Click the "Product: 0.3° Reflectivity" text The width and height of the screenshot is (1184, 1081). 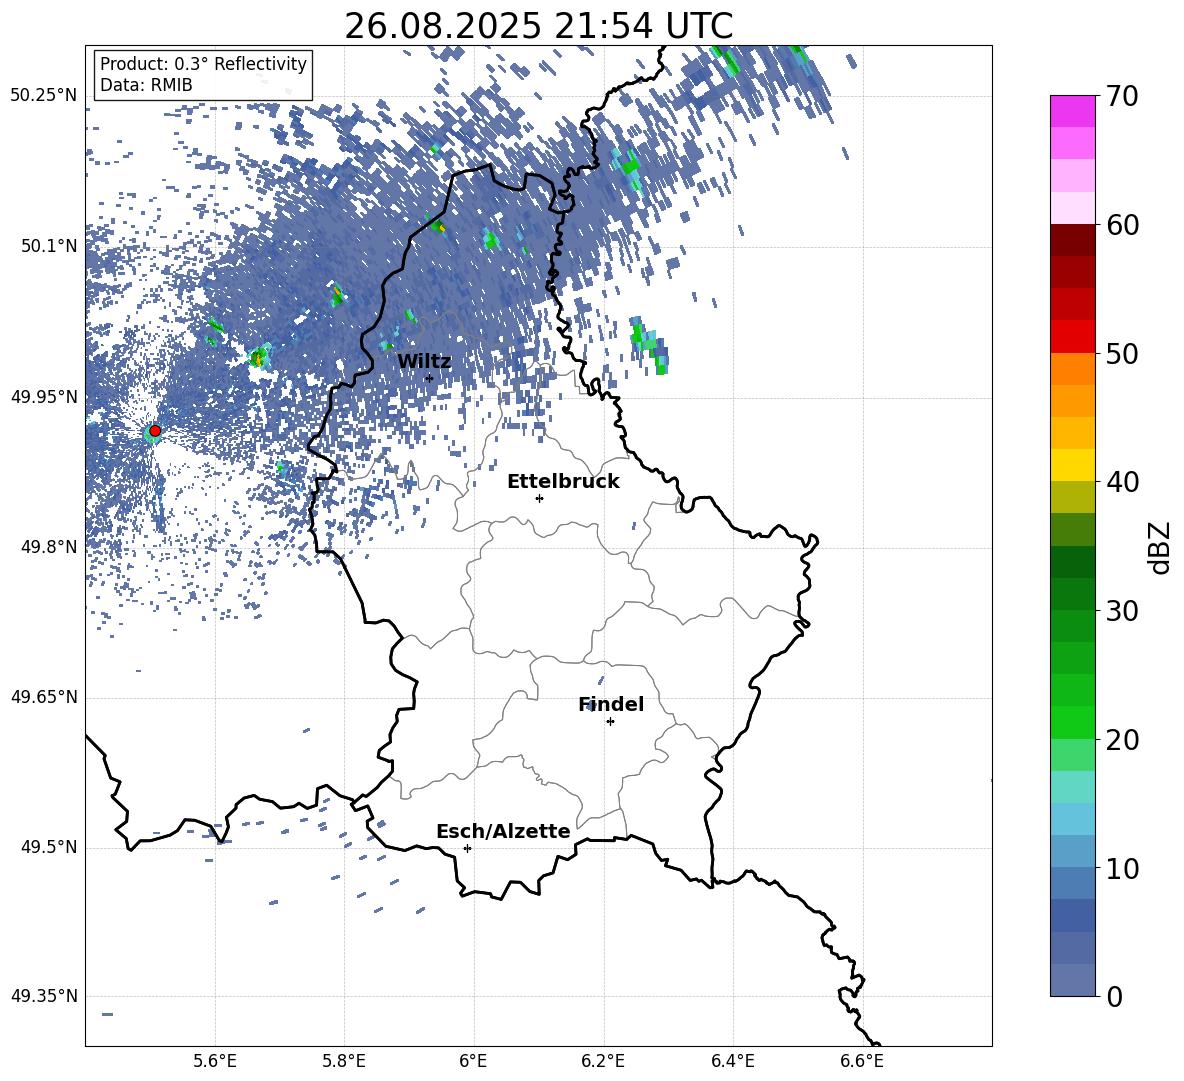coord(203,63)
